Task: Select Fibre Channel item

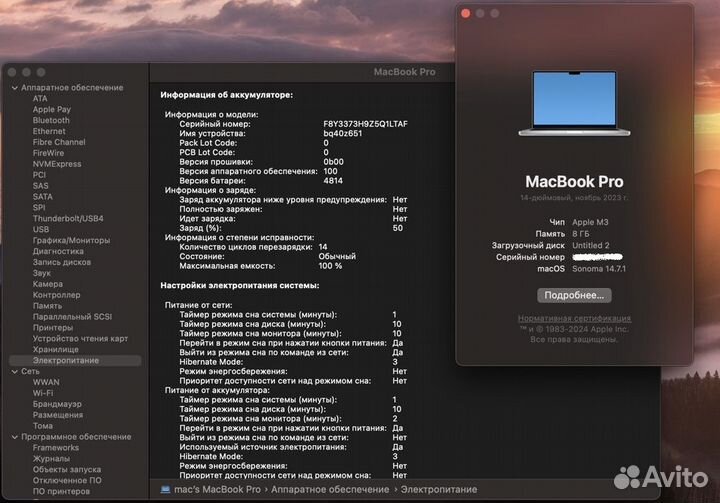Action: [59, 142]
